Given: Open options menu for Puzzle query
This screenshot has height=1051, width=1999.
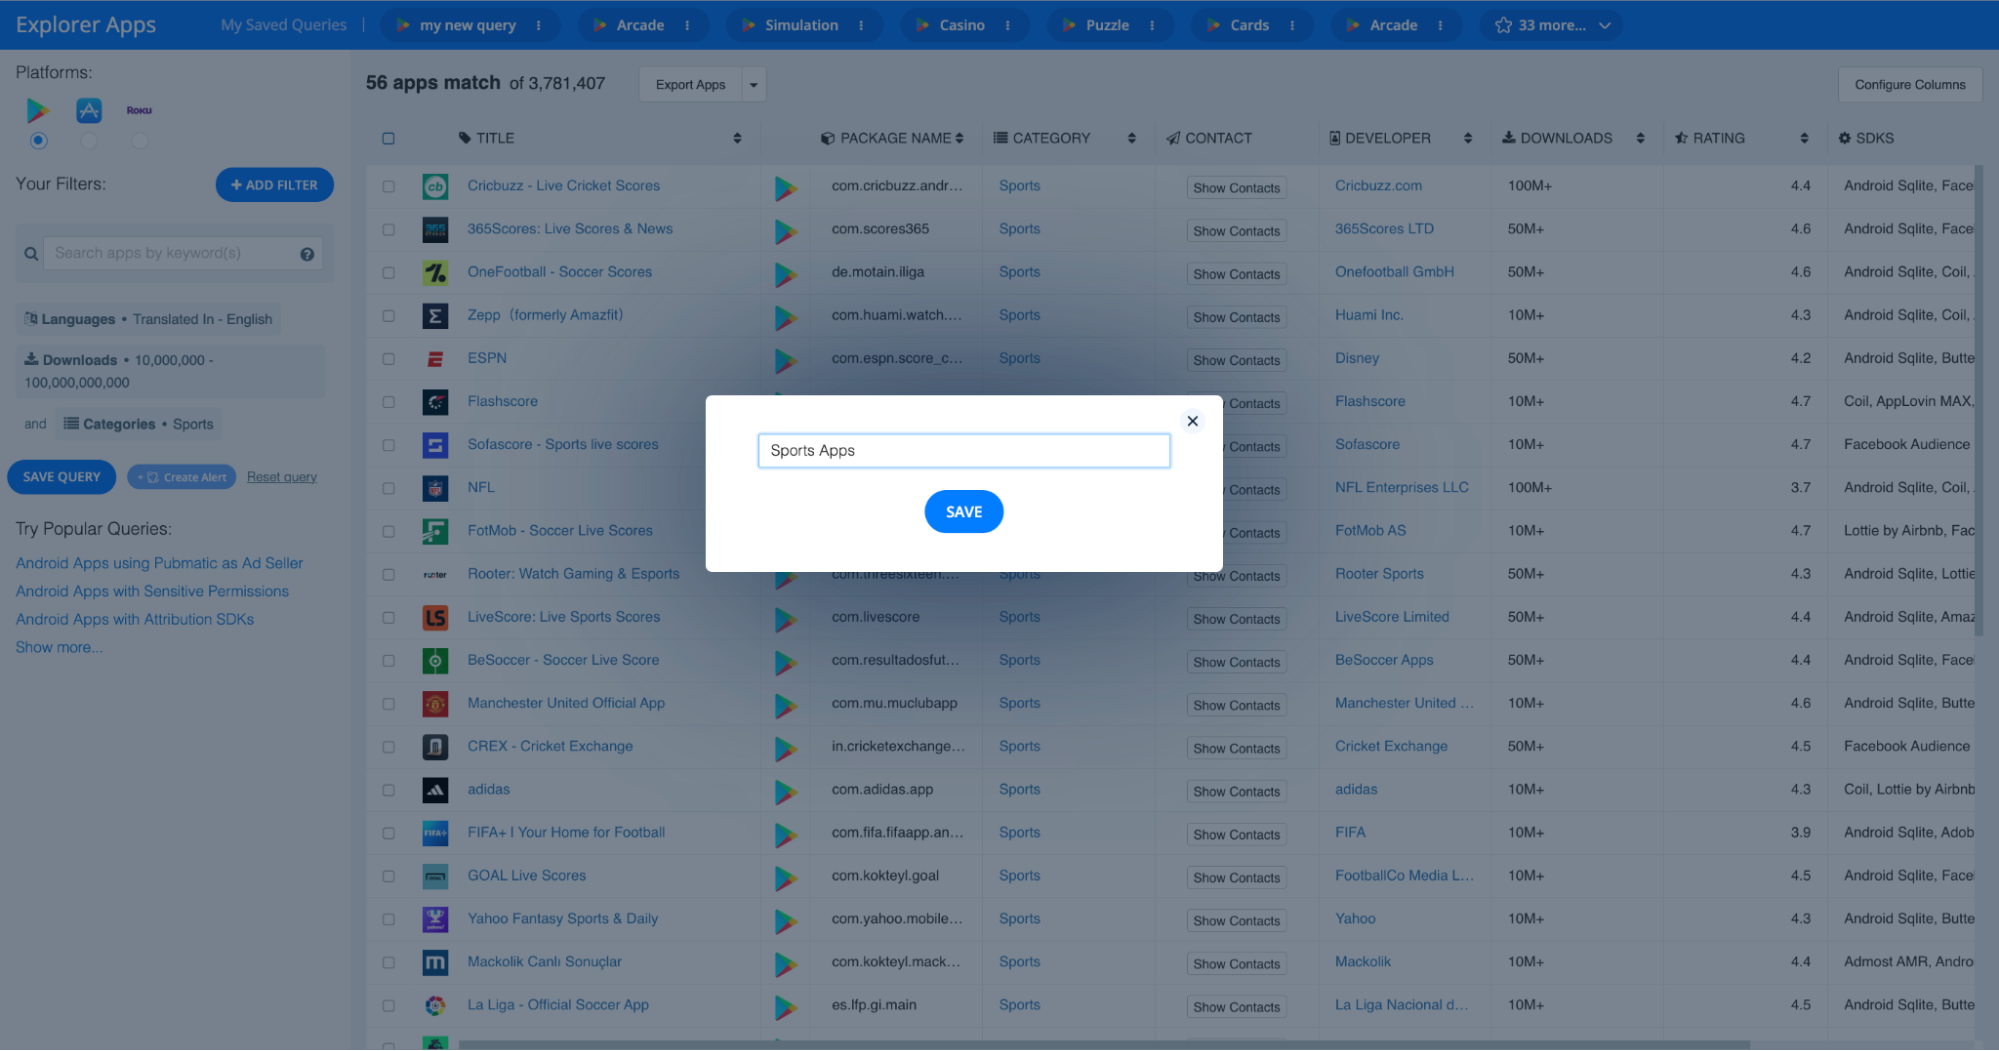Looking at the screenshot, I should 1152,25.
